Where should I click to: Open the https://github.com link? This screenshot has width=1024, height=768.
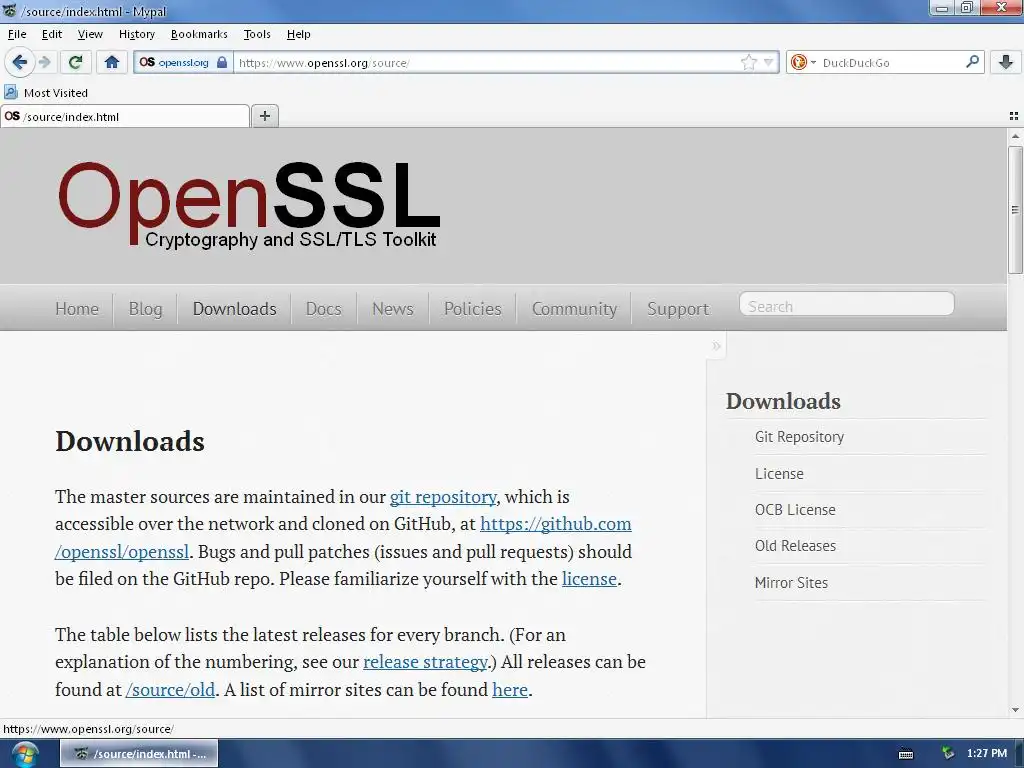pyautogui.click(x=556, y=524)
